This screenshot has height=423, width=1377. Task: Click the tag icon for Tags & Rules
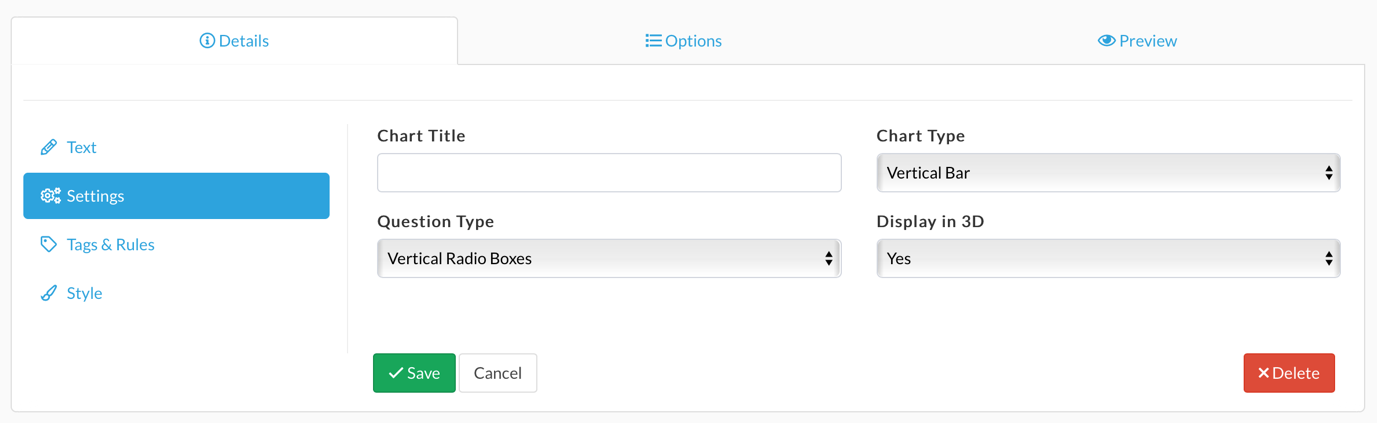tap(48, 244)
